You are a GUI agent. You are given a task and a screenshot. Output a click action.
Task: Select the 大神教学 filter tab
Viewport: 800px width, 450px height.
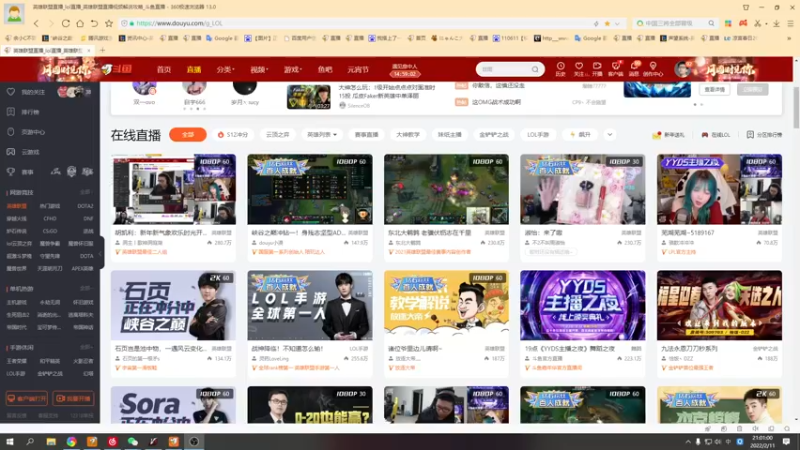click(408, 135)
